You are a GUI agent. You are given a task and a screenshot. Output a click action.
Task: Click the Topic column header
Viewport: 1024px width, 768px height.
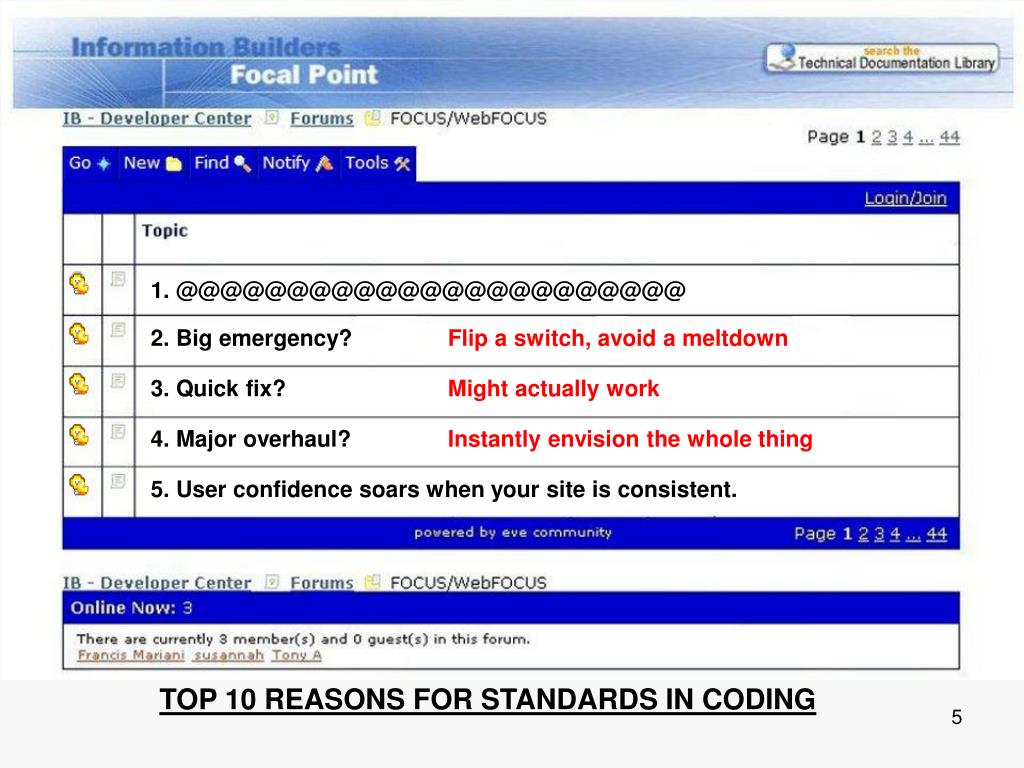point(165,231)
